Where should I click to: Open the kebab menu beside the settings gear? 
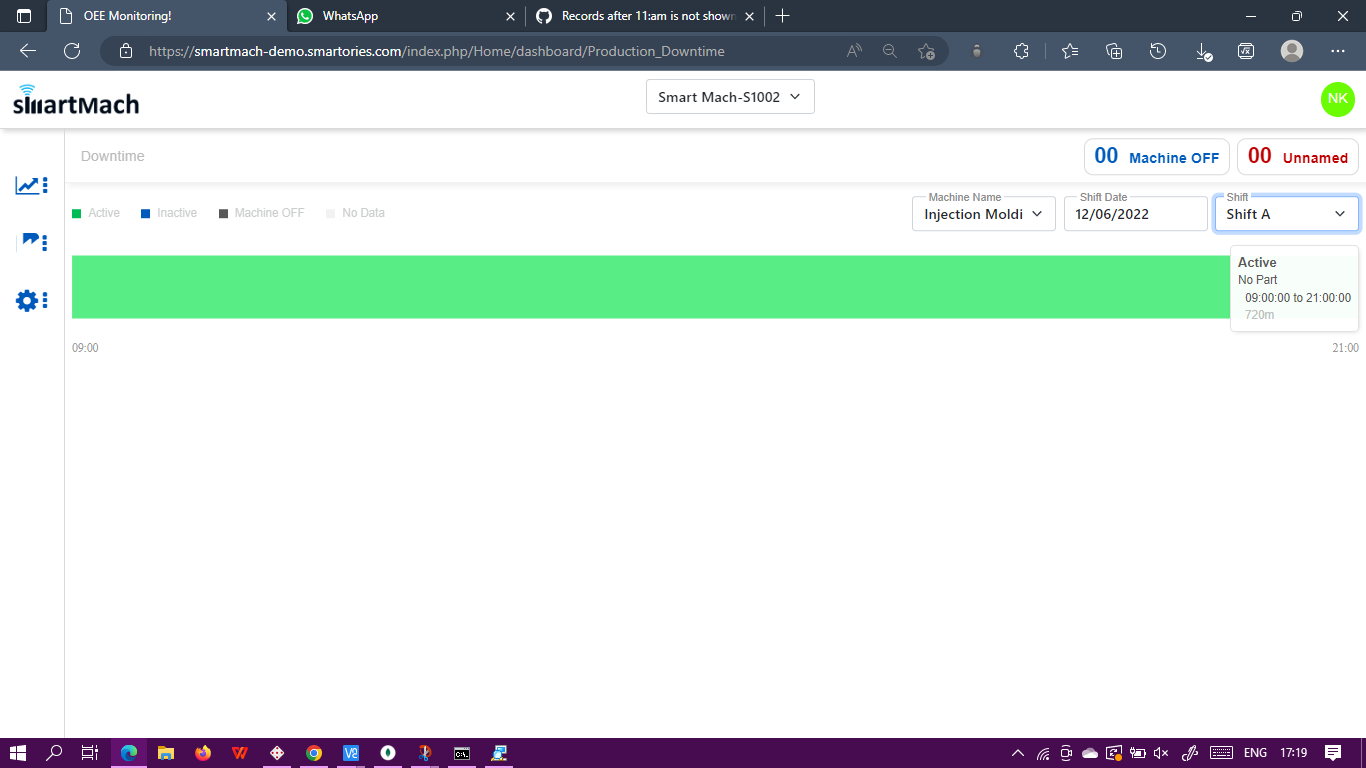42,300
